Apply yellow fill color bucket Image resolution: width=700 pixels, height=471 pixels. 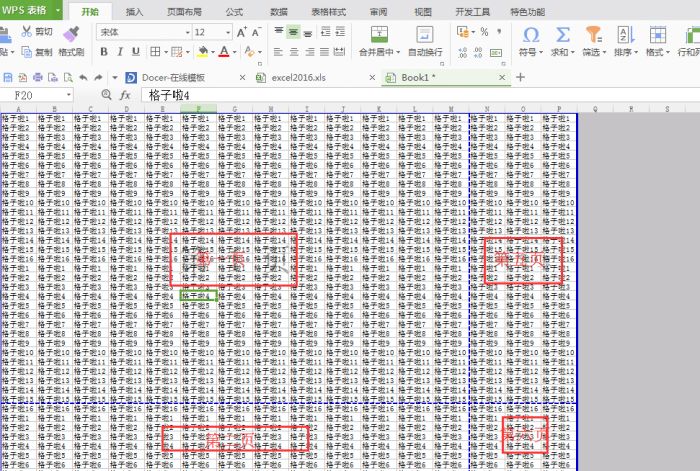[203, 52]
